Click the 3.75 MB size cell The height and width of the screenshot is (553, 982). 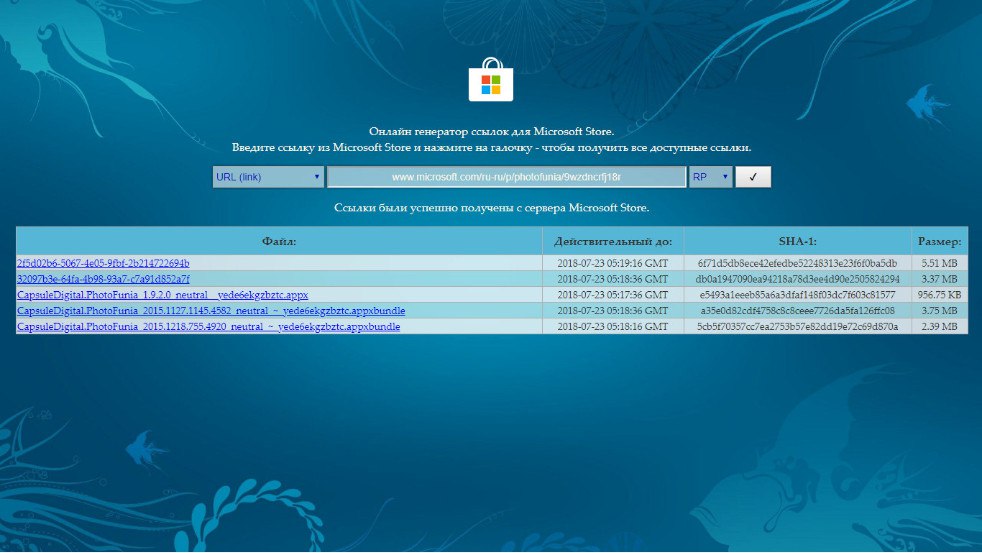coord(939,311)
